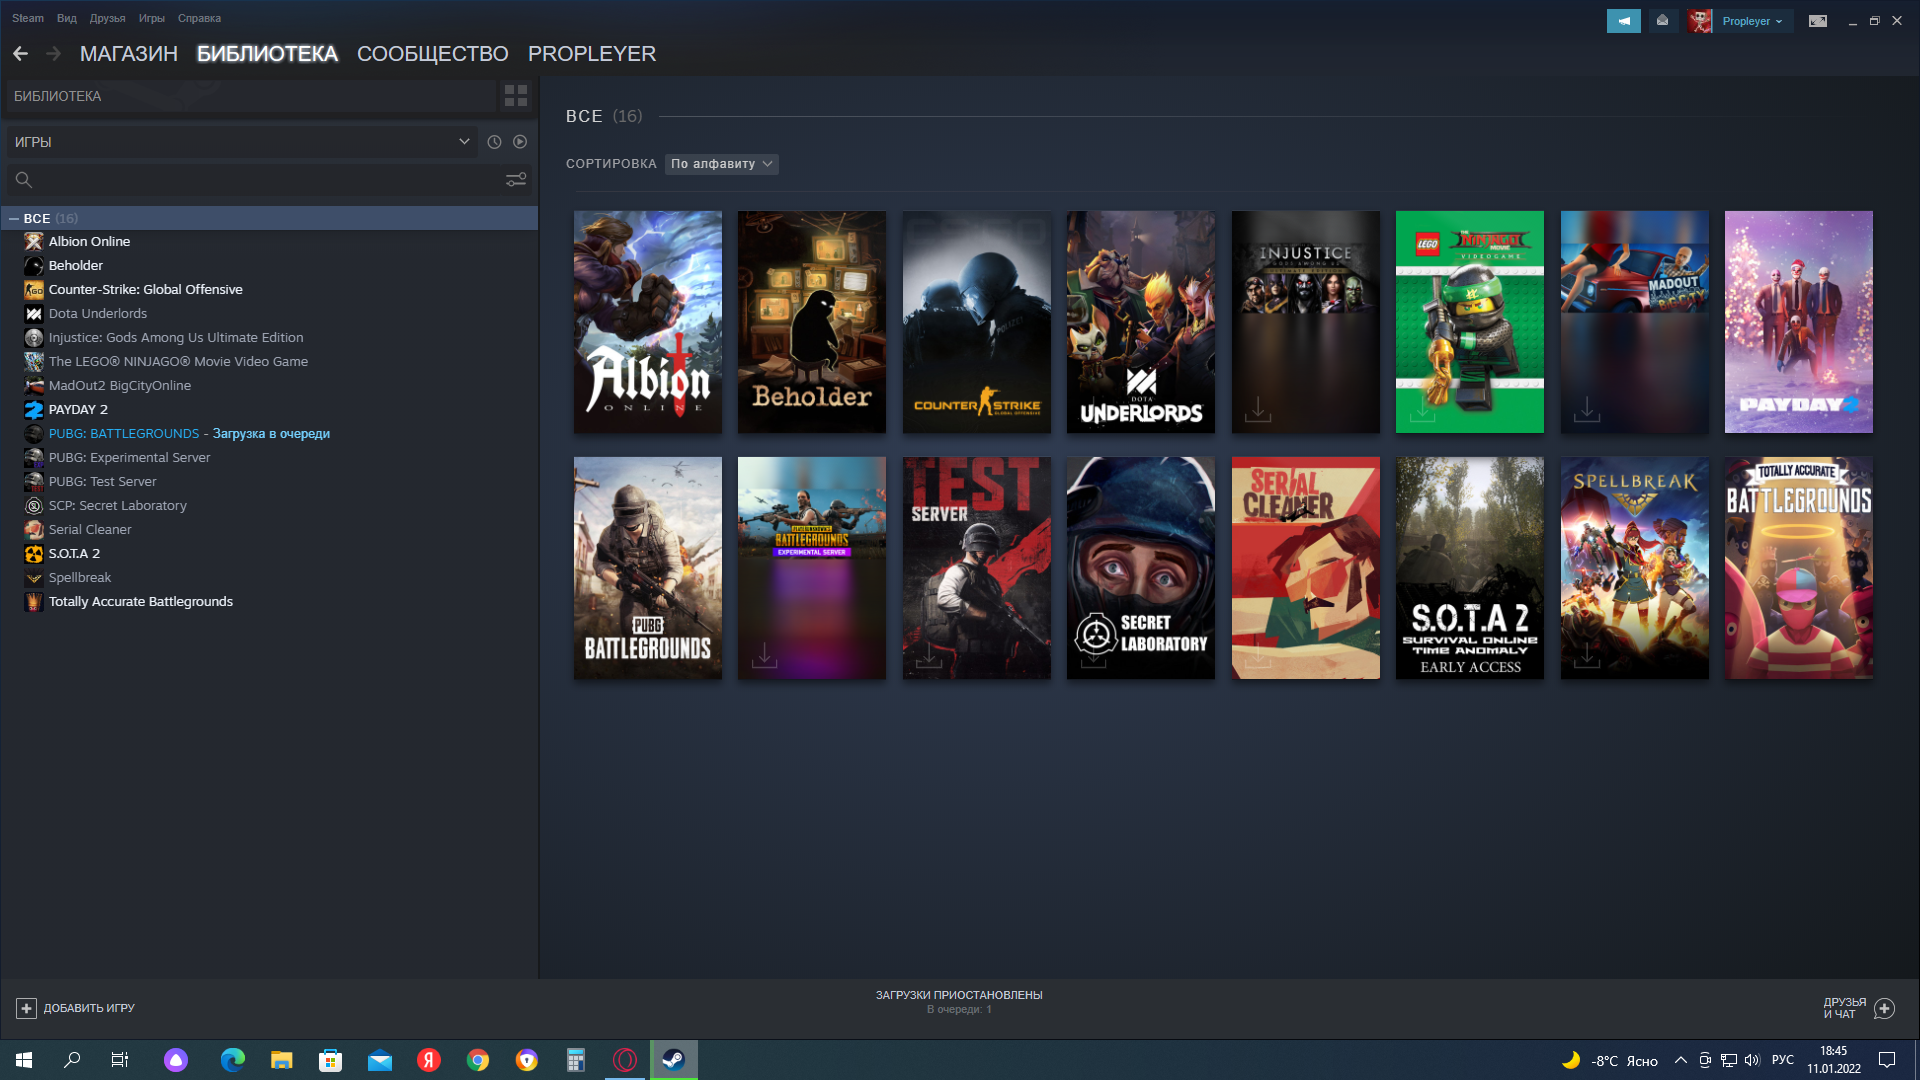Select Albion Online in game list
The image size is (1920, 1080).
tap(89, 242)
